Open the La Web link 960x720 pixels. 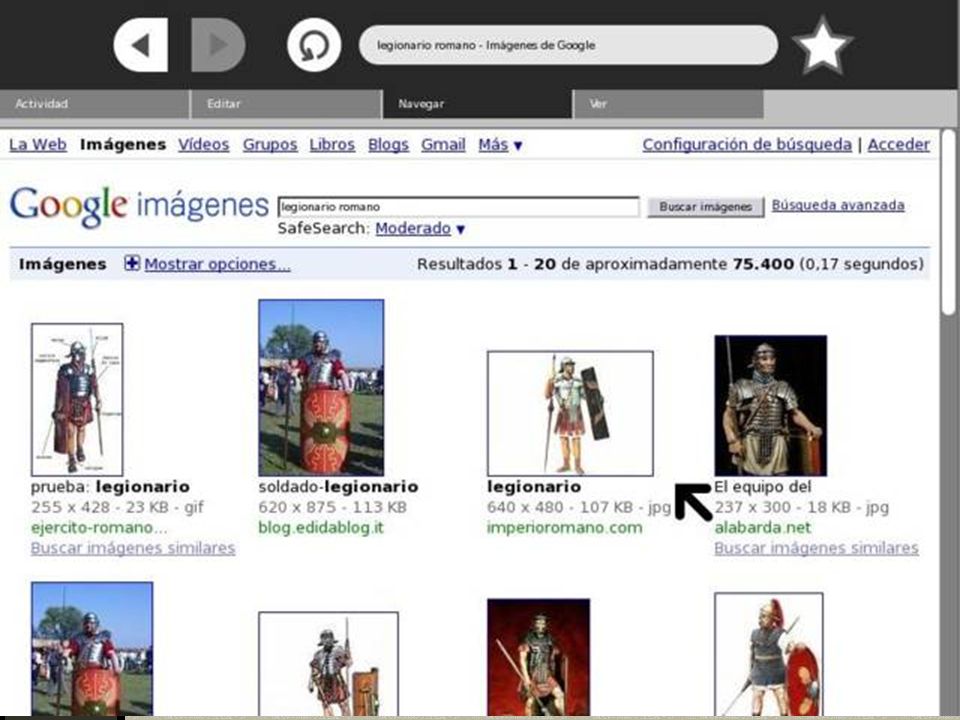coord(38,144)
